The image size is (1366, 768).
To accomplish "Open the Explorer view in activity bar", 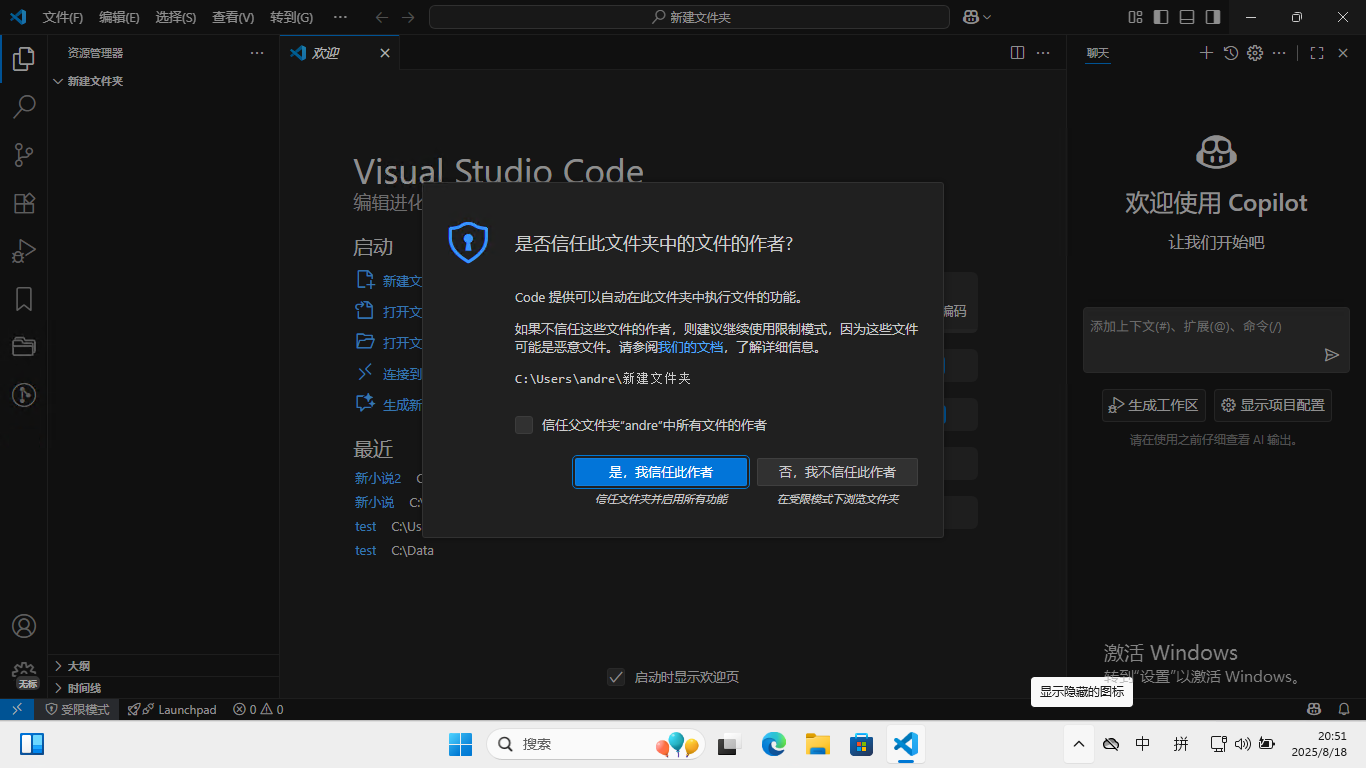I will click(24, 59).
